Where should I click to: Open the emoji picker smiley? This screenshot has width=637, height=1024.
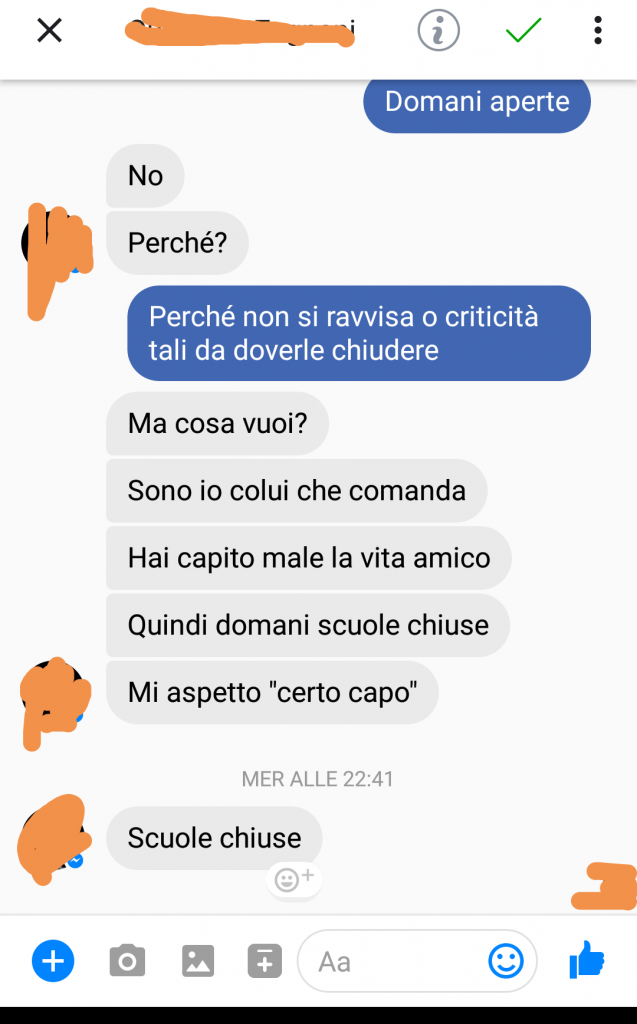coord(506,961)
